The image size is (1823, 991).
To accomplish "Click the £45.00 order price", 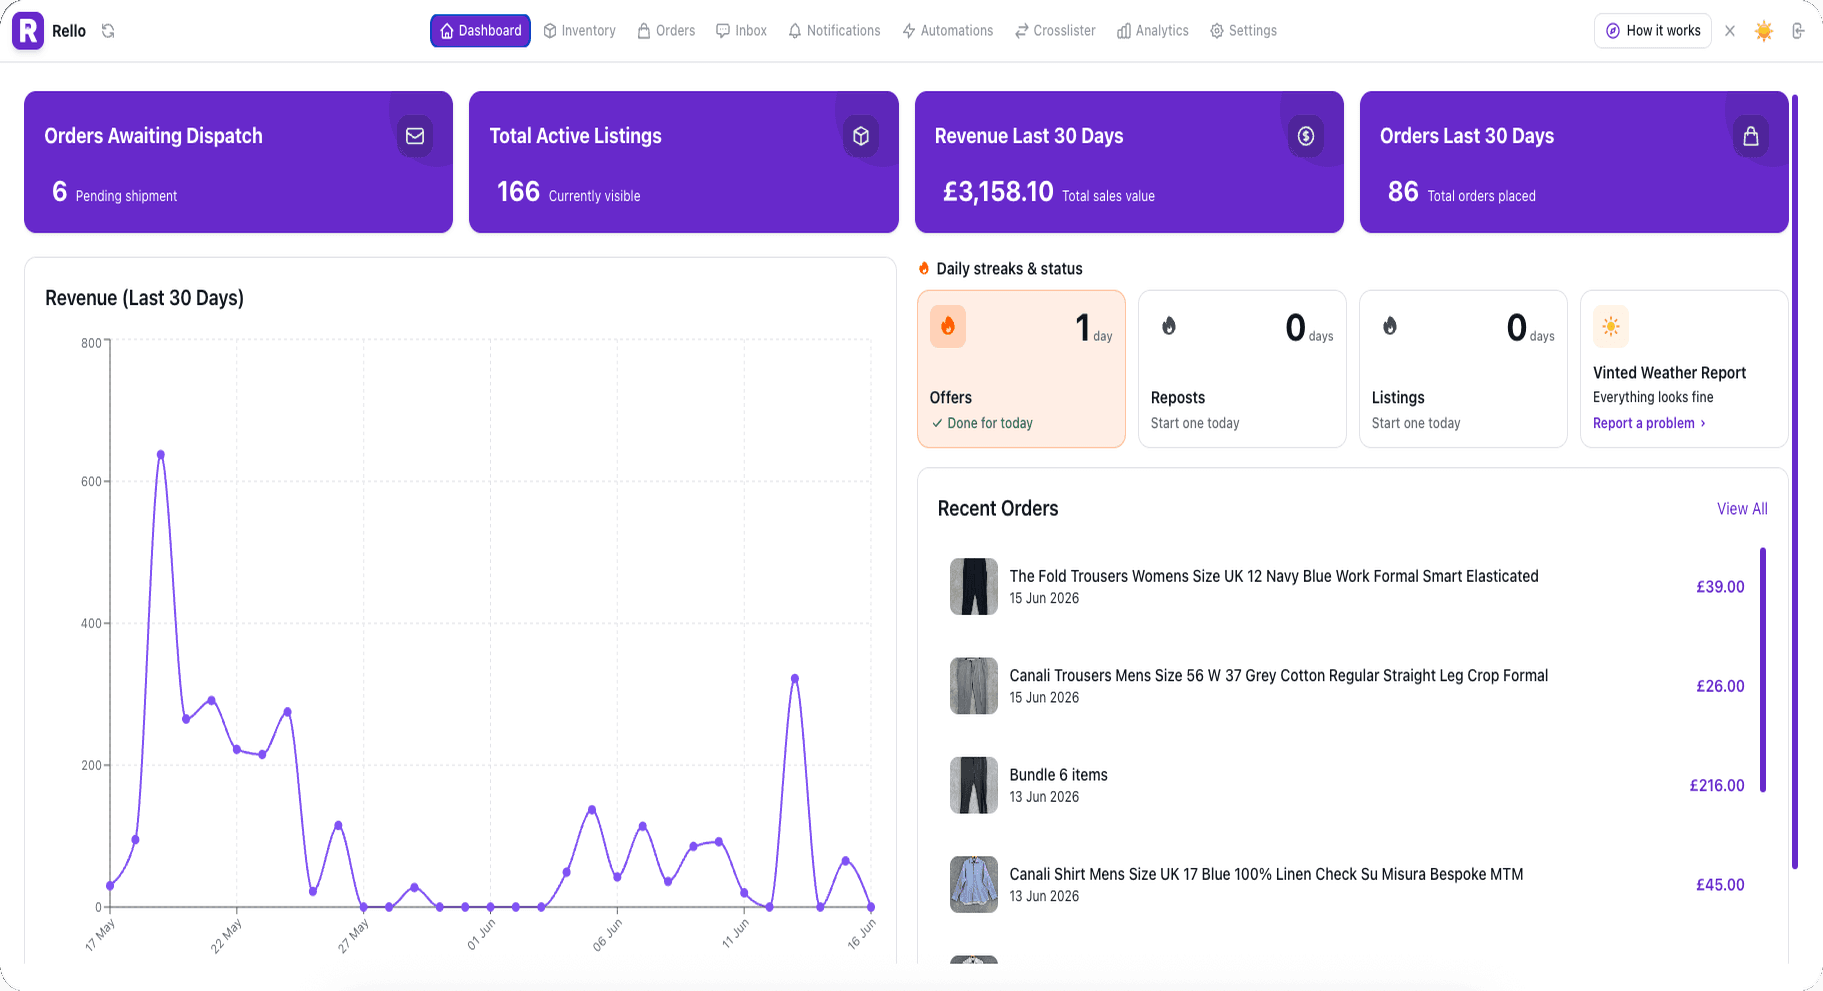I will coord(1720,885).
